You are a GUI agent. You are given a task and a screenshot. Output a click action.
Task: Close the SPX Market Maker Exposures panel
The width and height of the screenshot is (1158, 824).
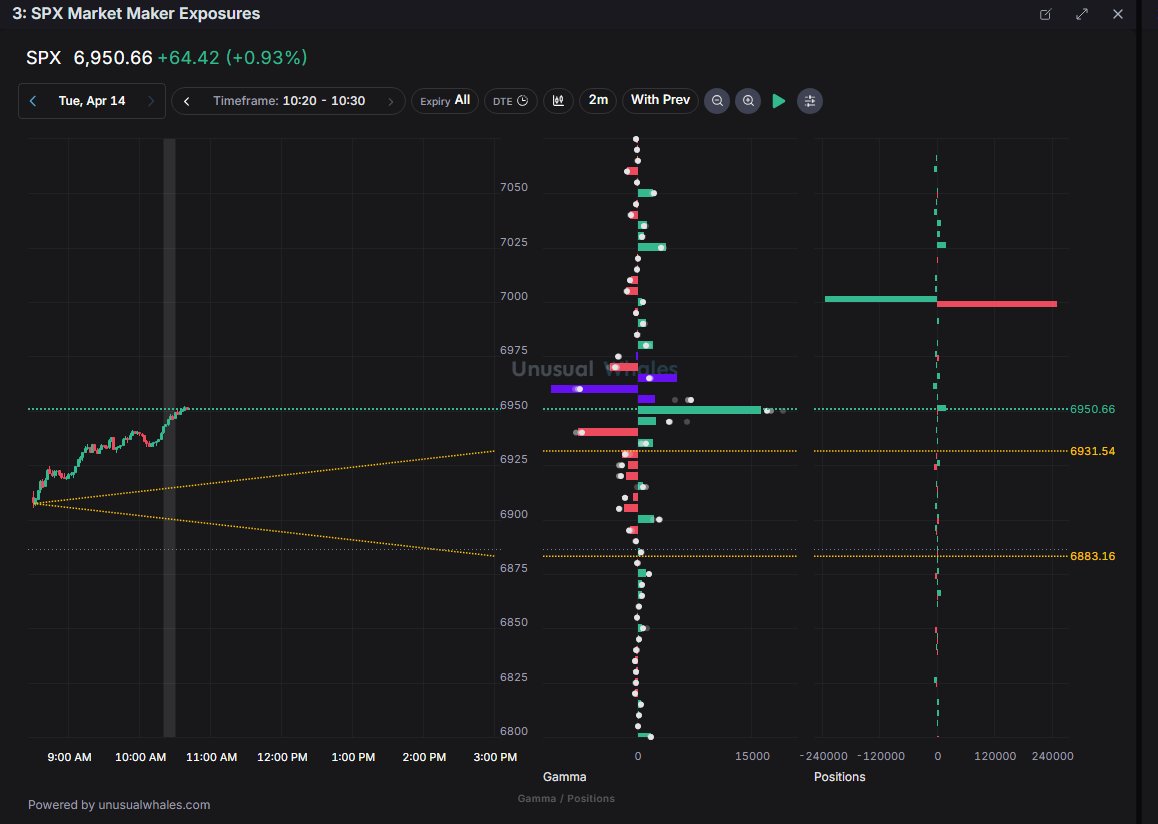tap(1118, 14)
